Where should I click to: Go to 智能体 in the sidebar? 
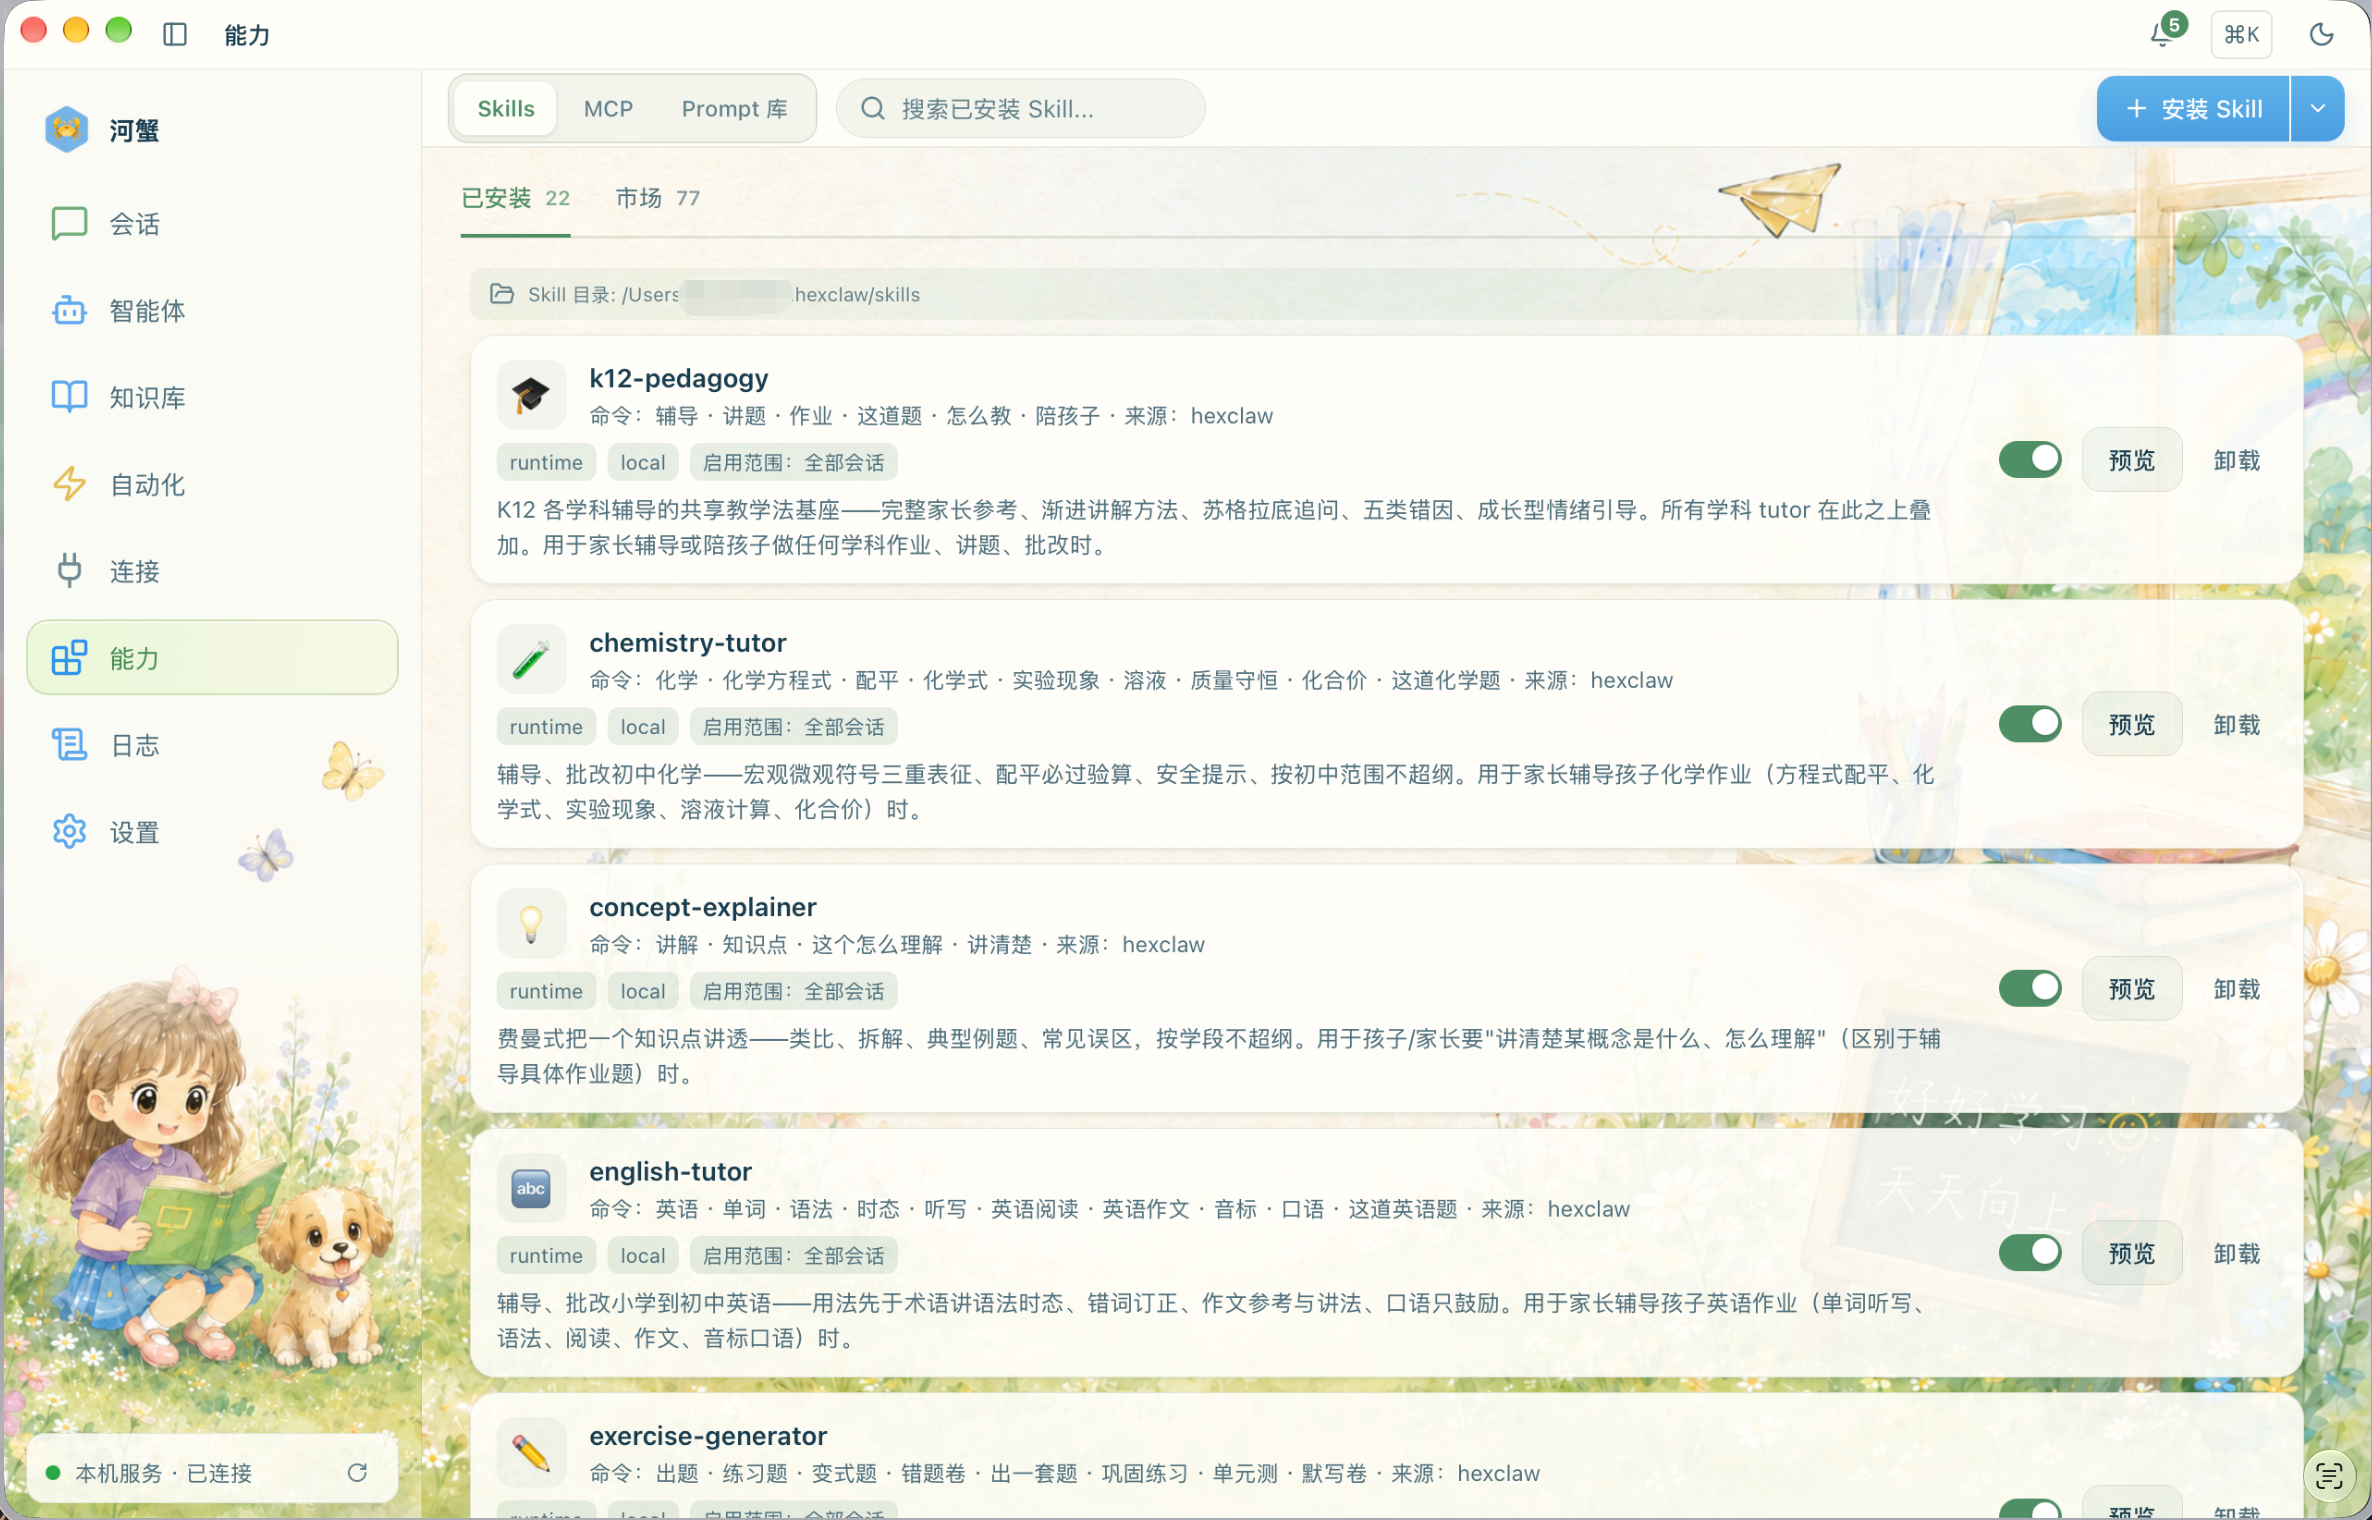coord(212,311)
